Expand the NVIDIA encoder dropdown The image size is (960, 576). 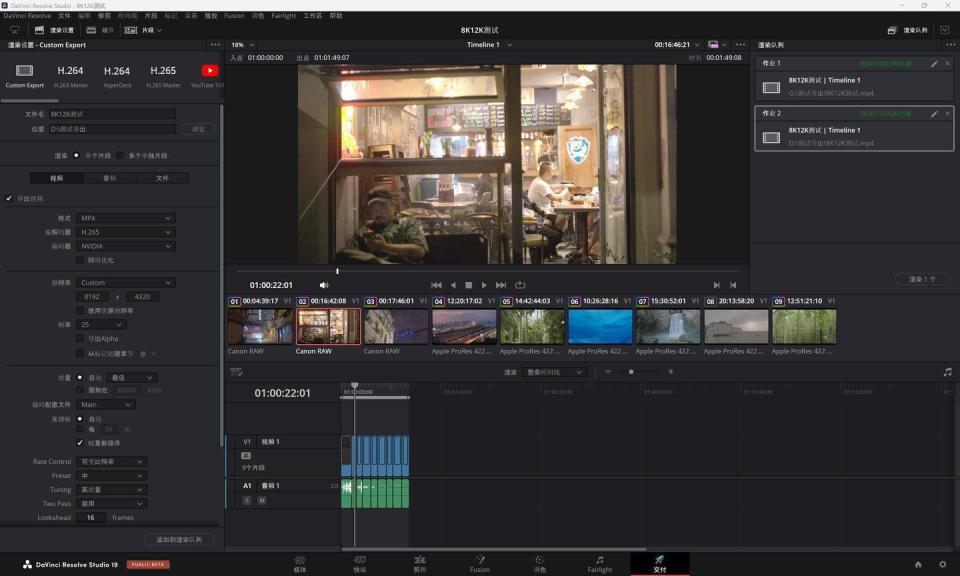[x=126, y=246]
